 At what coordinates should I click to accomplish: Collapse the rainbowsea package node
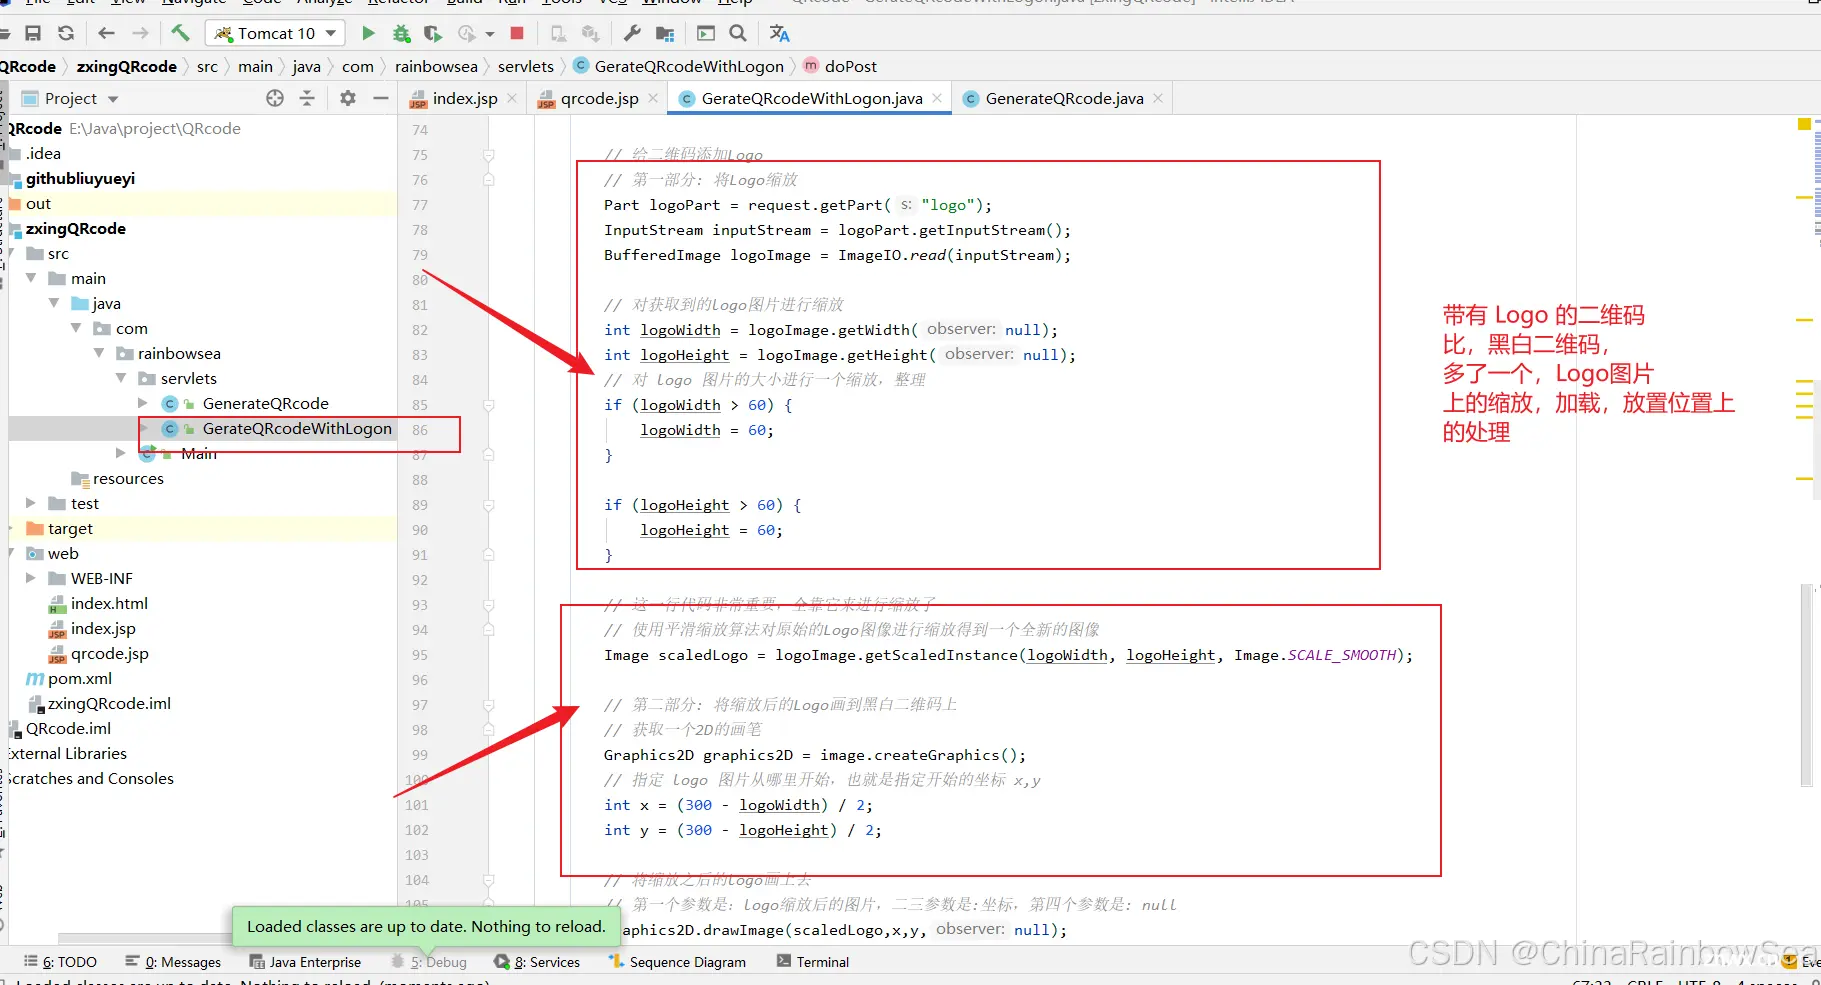tap(99, 353)
